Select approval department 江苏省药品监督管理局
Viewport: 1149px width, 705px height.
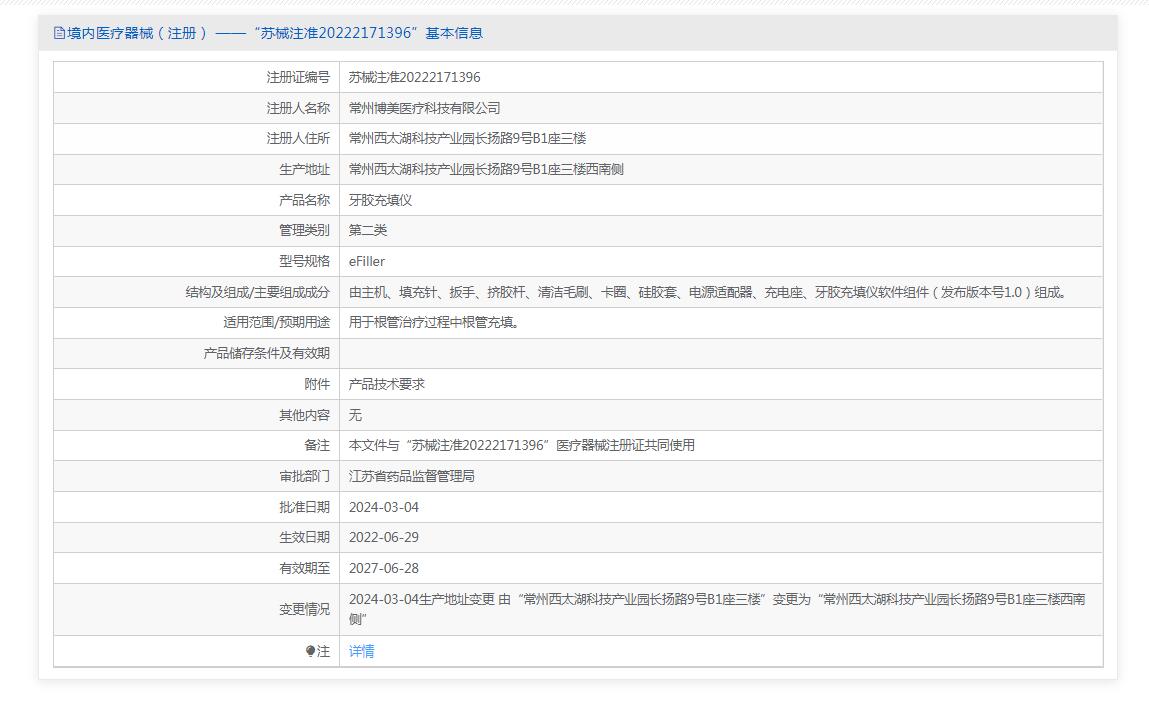tap(412, 476)
